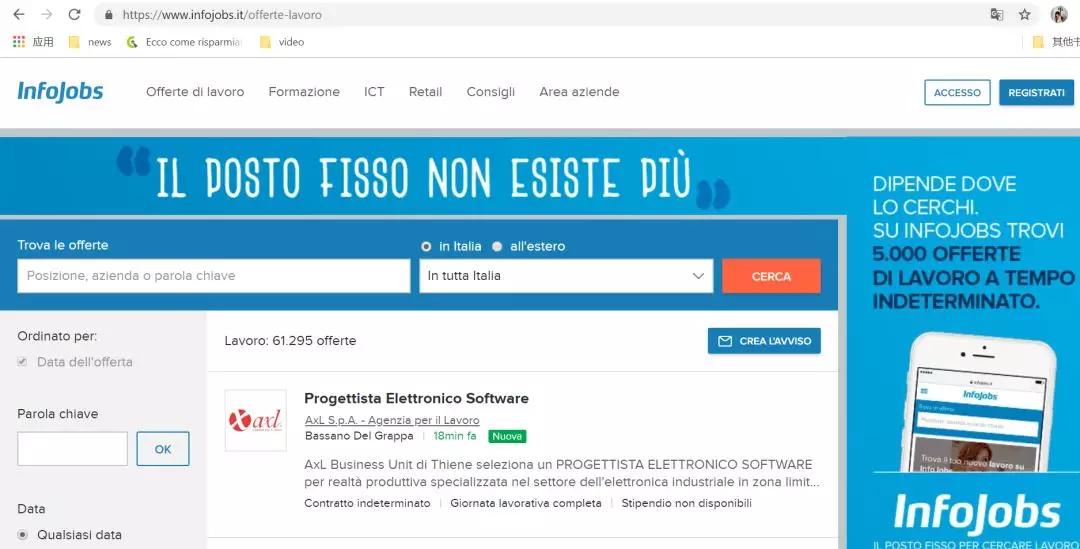Screen dimensions: 1080x549
Task: Open the apps grid bookmark icon
Action: (19, 42)
